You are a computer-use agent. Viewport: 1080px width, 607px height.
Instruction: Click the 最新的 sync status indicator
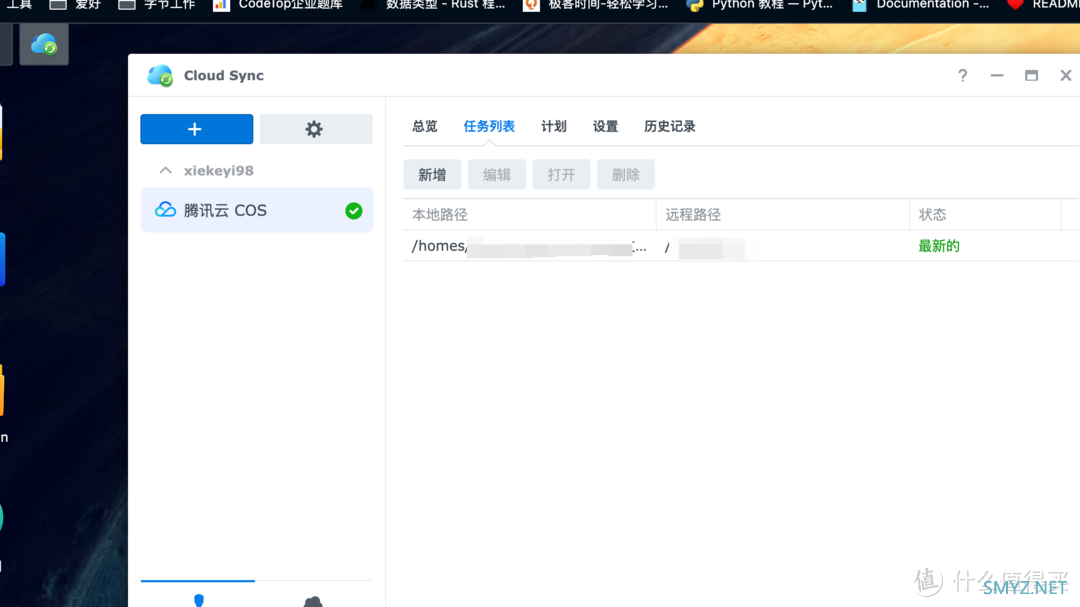coord(938,245)
